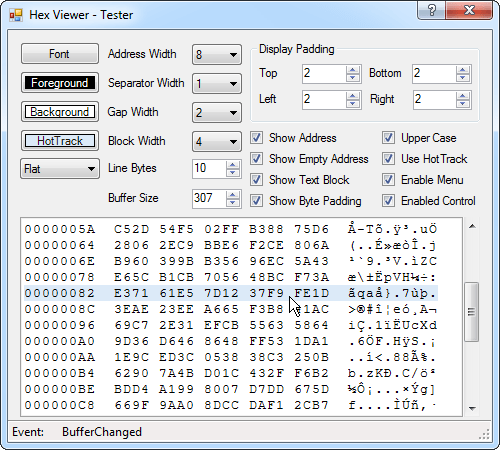Click the hex view scrollbar up arrow
The image size is (500, 450).
pyautogui.click(x=472, y=227)
